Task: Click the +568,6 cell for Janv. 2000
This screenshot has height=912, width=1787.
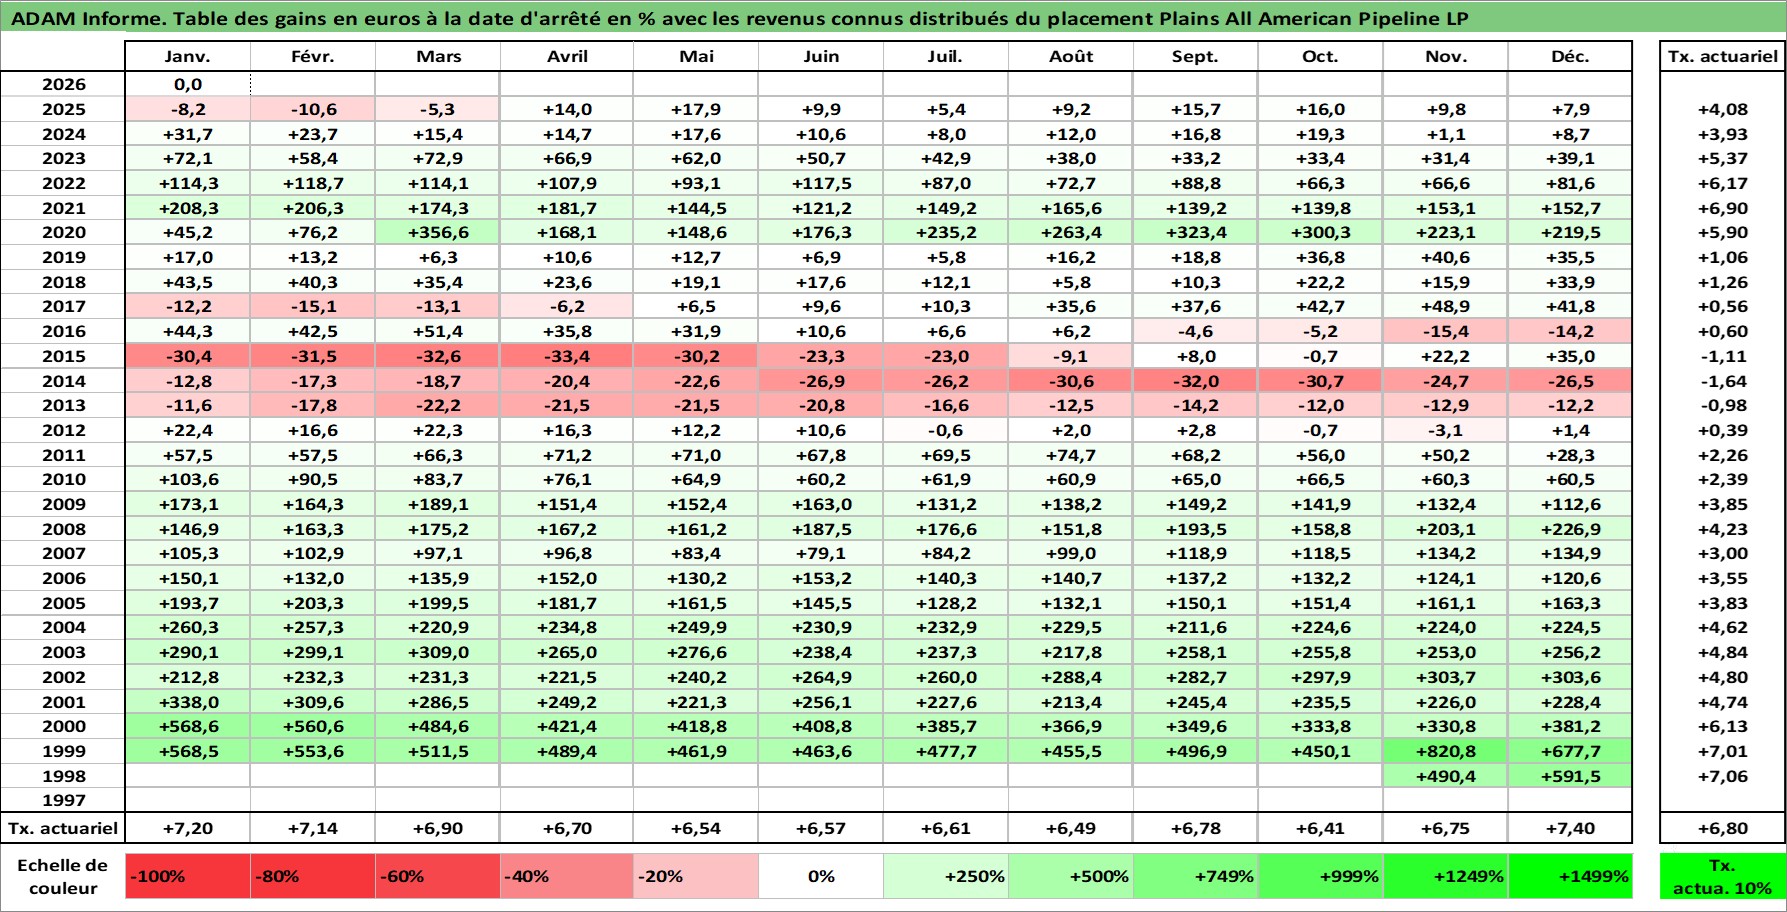Action: pos(188,726)
